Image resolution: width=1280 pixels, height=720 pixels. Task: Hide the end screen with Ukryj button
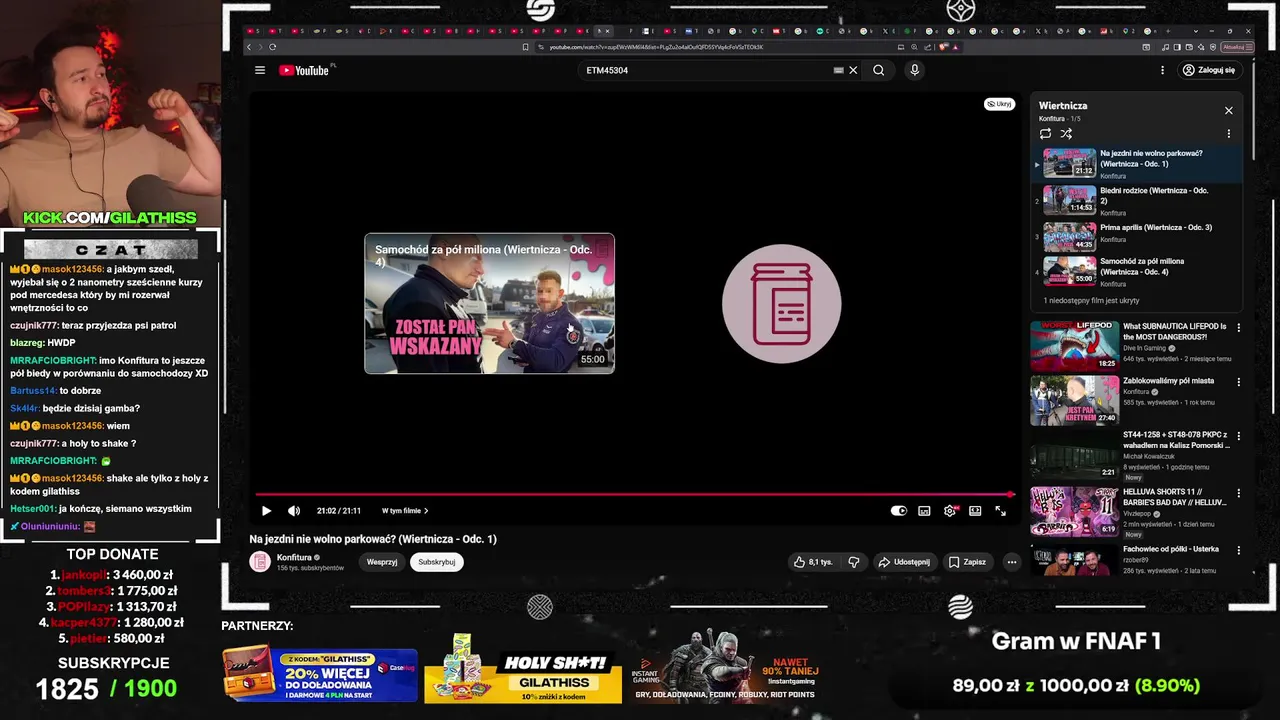click(x=999, y=104)
